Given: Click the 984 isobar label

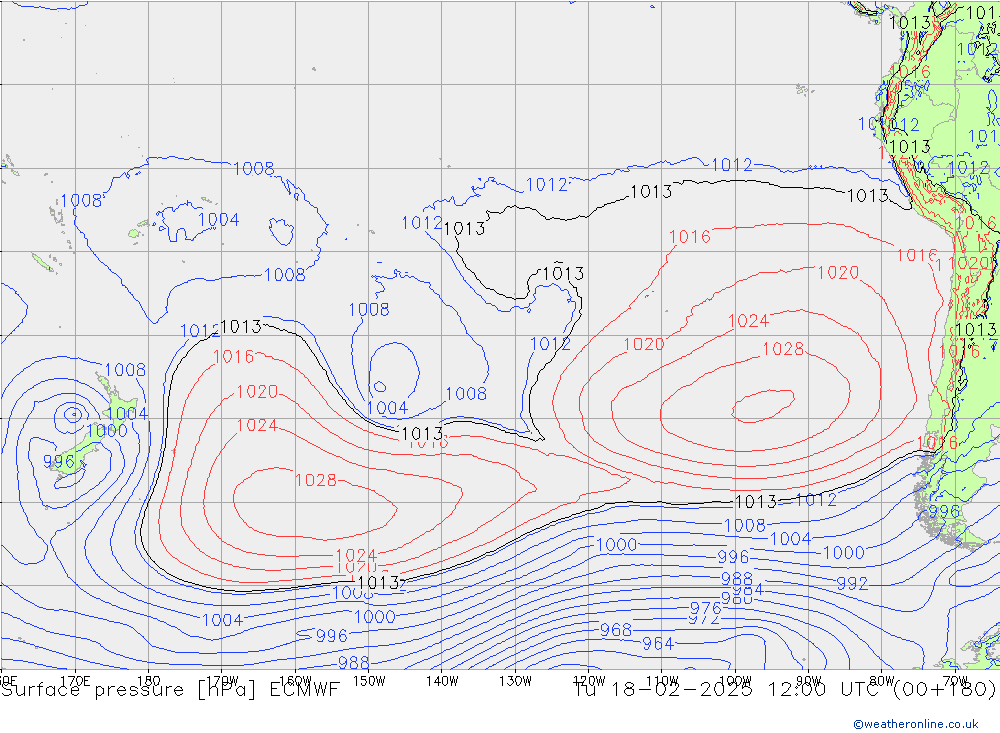Looking at the screenshot, I should pyautogui.click(x=747, y=590).
